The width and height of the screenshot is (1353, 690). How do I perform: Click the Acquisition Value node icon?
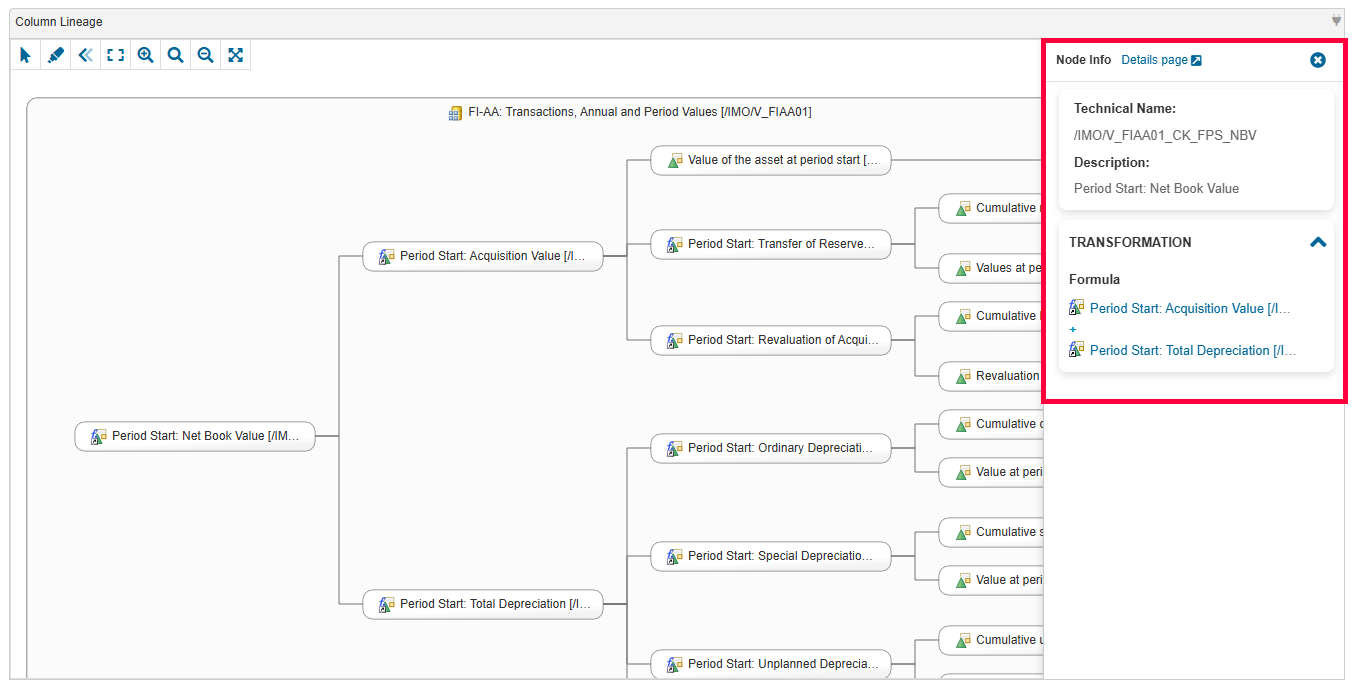386,256
